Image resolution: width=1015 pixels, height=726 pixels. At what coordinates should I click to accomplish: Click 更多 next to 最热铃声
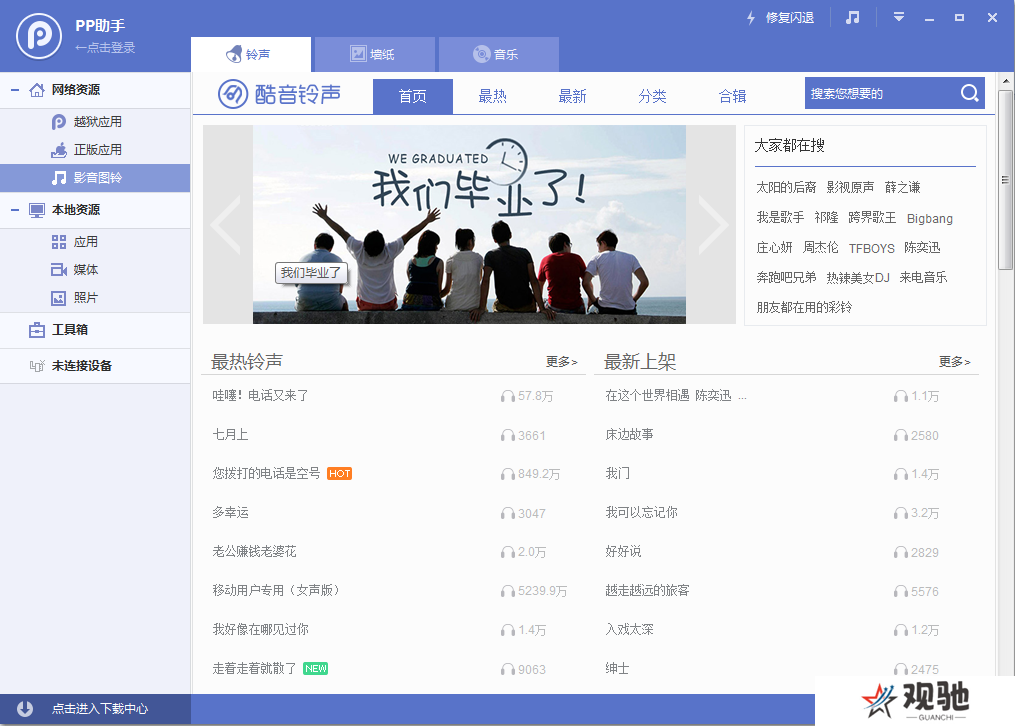coord(561,362)
